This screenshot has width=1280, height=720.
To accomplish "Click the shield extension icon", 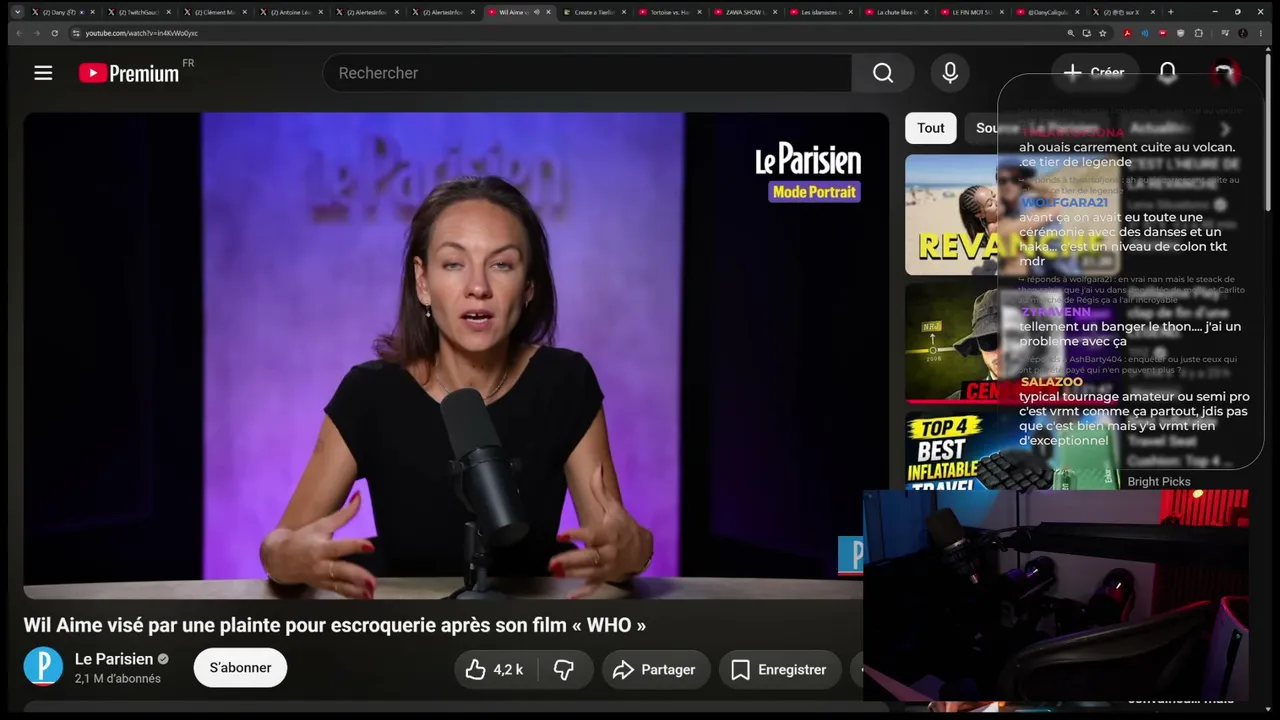I will click(1181, 33).
